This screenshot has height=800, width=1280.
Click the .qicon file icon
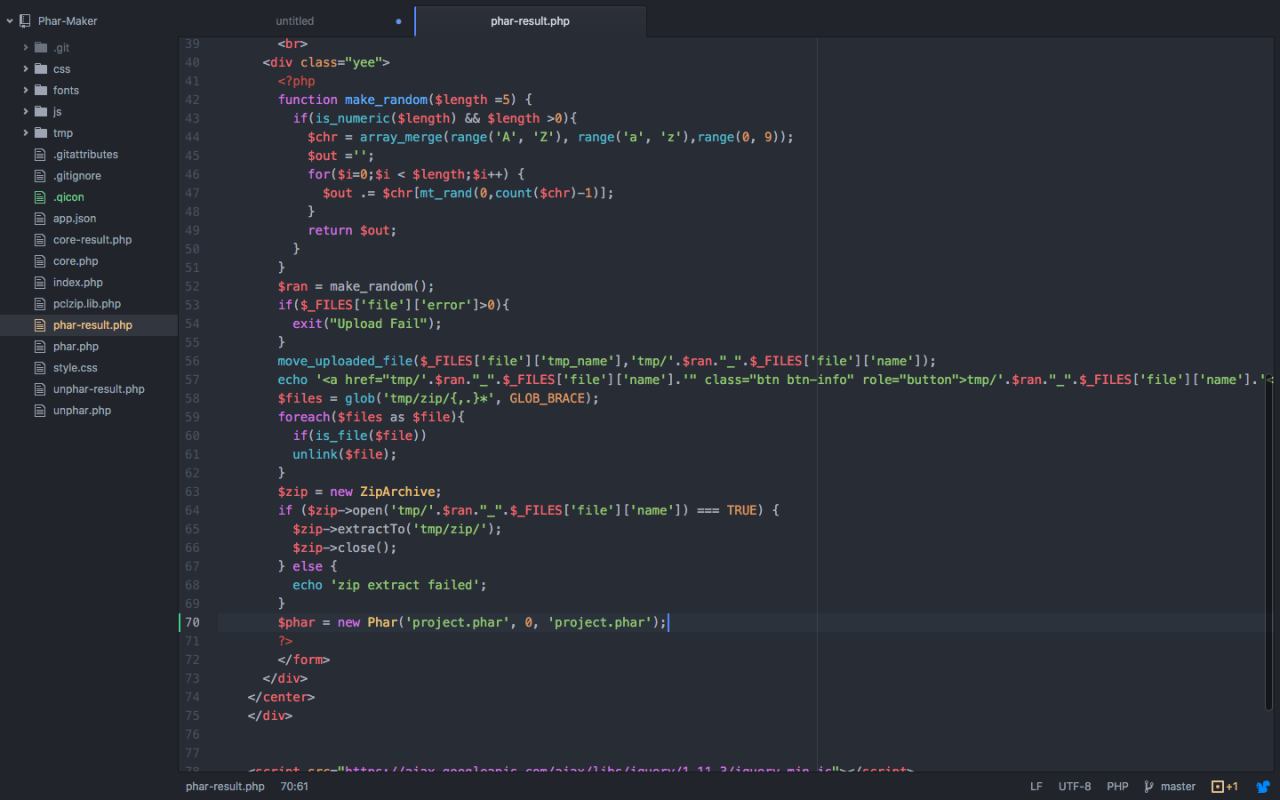(x=41, y=197)
